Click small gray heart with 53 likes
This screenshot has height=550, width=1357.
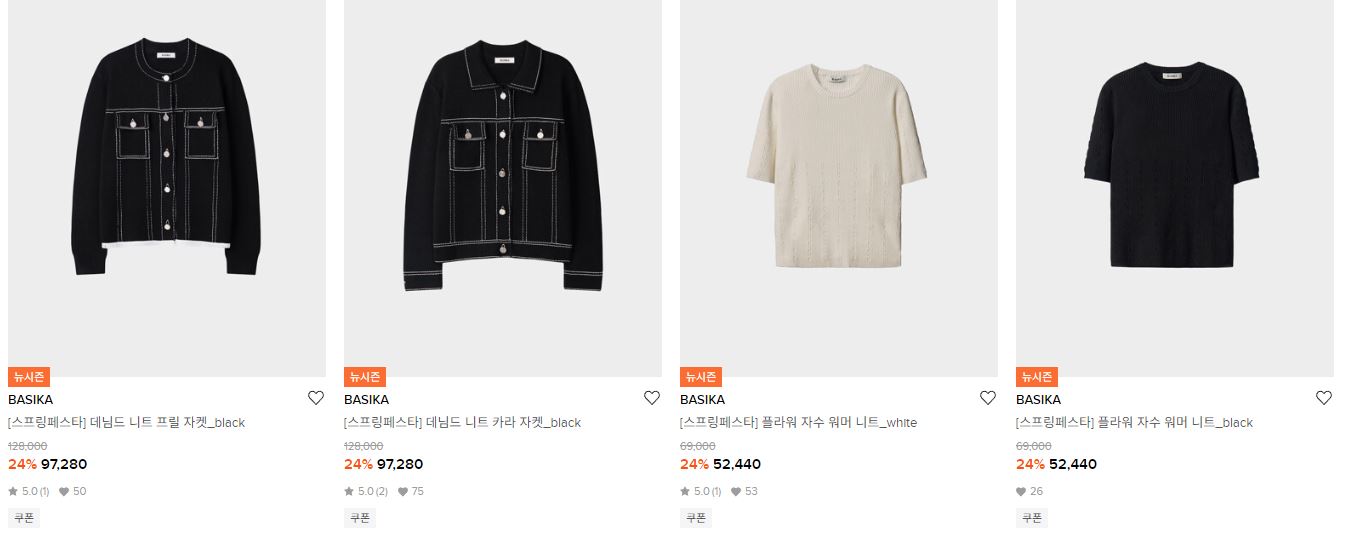pyautogui.click(x=736, y=492)
